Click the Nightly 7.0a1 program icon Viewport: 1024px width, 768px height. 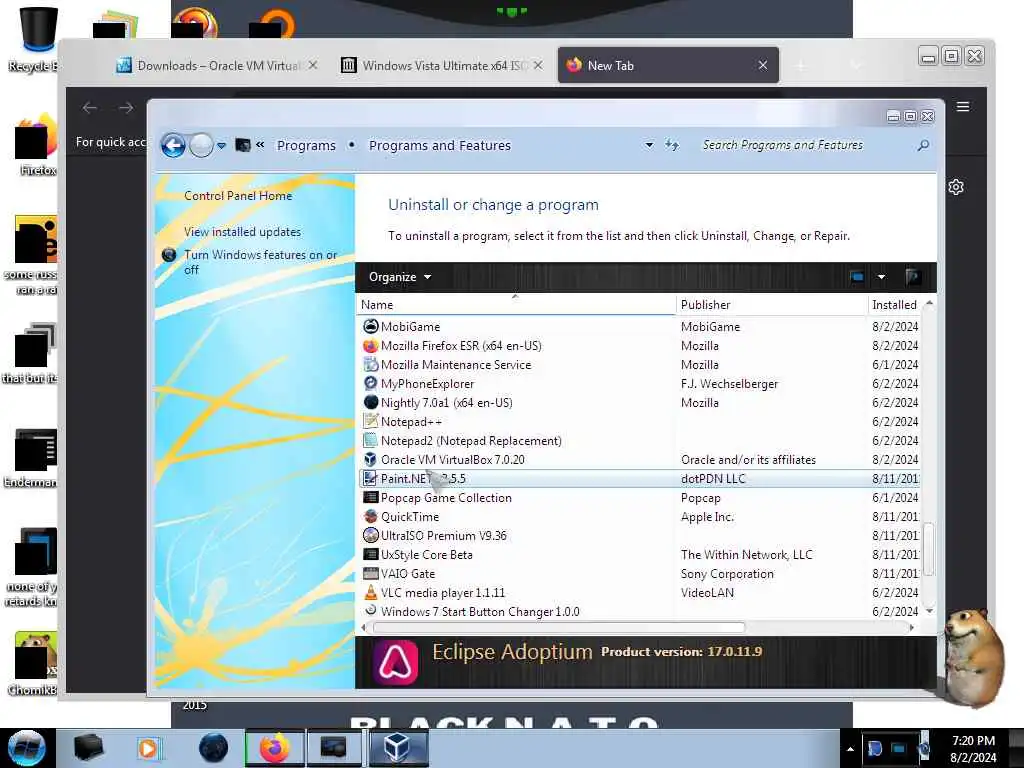coord(370,402)
